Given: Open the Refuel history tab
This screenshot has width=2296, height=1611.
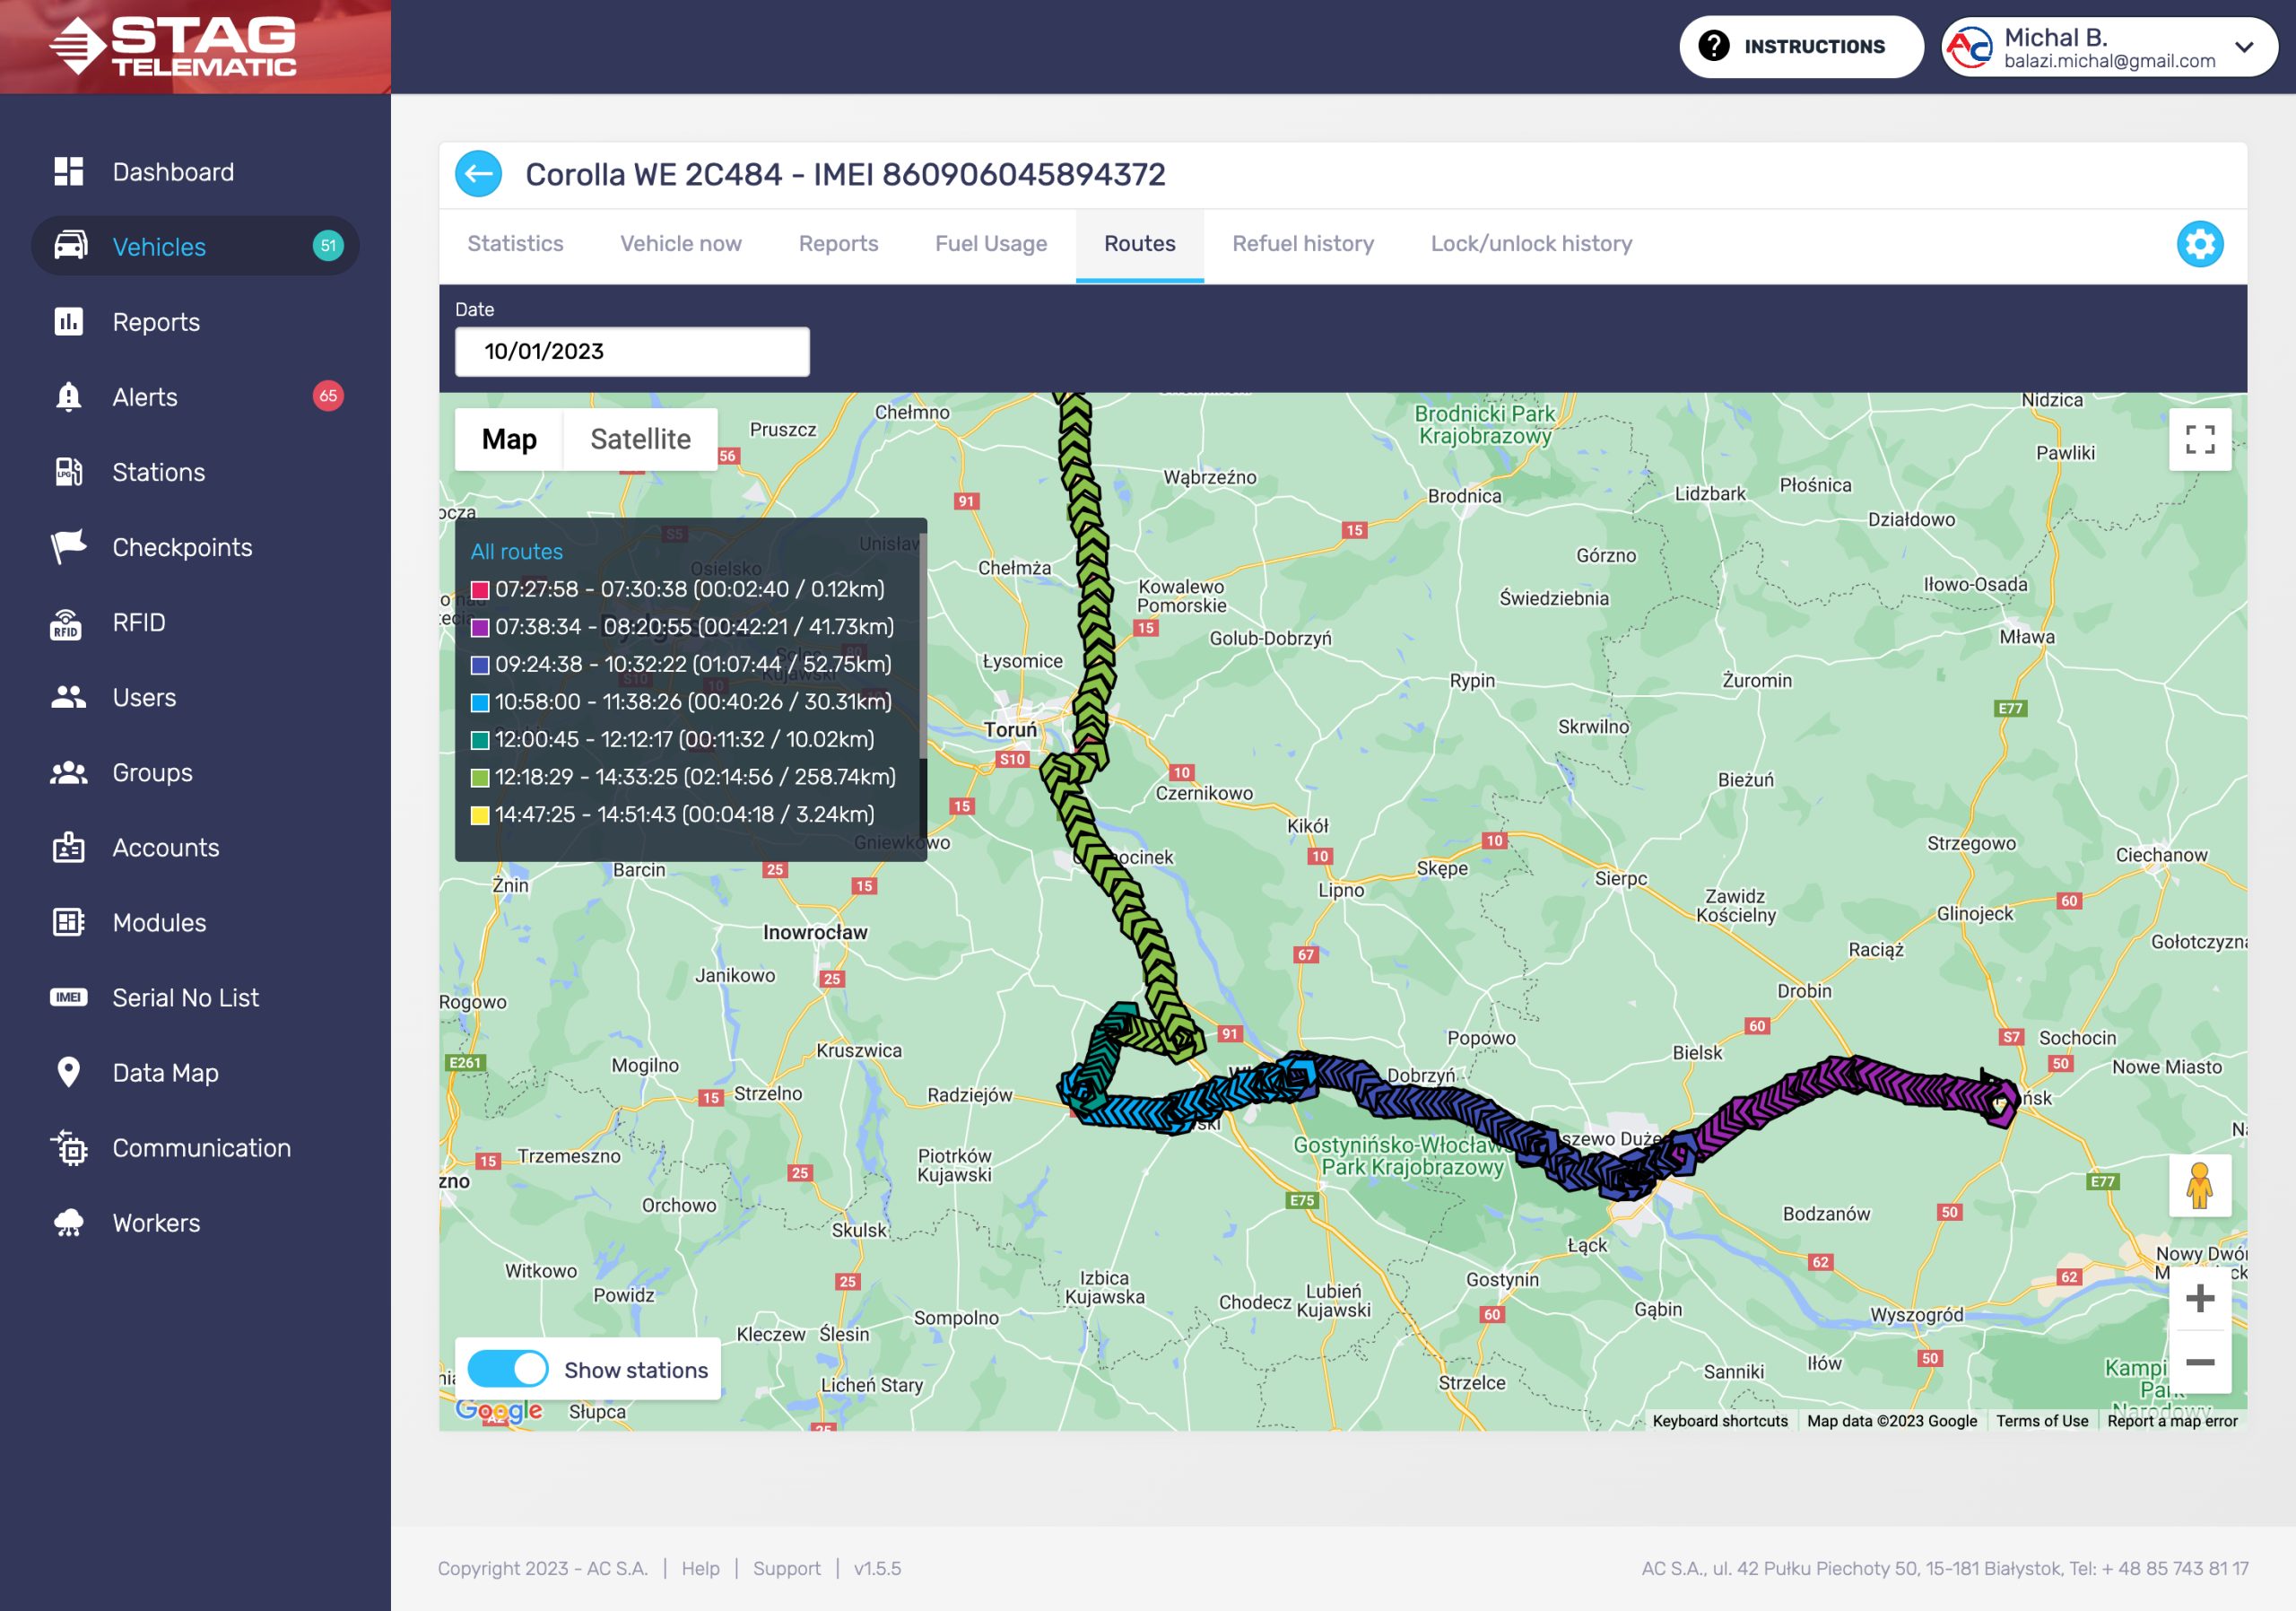Looking at the screenshot, I should 1302,244.
